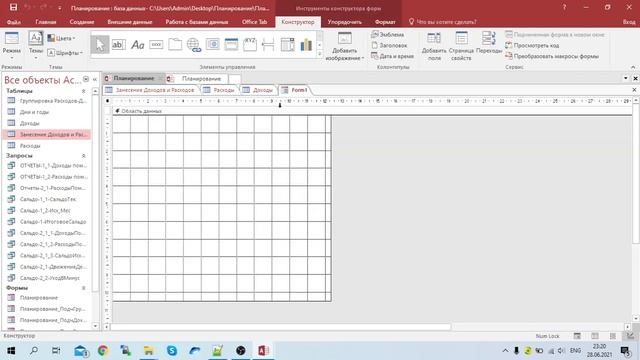
Task: Switch to Design view icon in status bar
Action: click(631, 336)
